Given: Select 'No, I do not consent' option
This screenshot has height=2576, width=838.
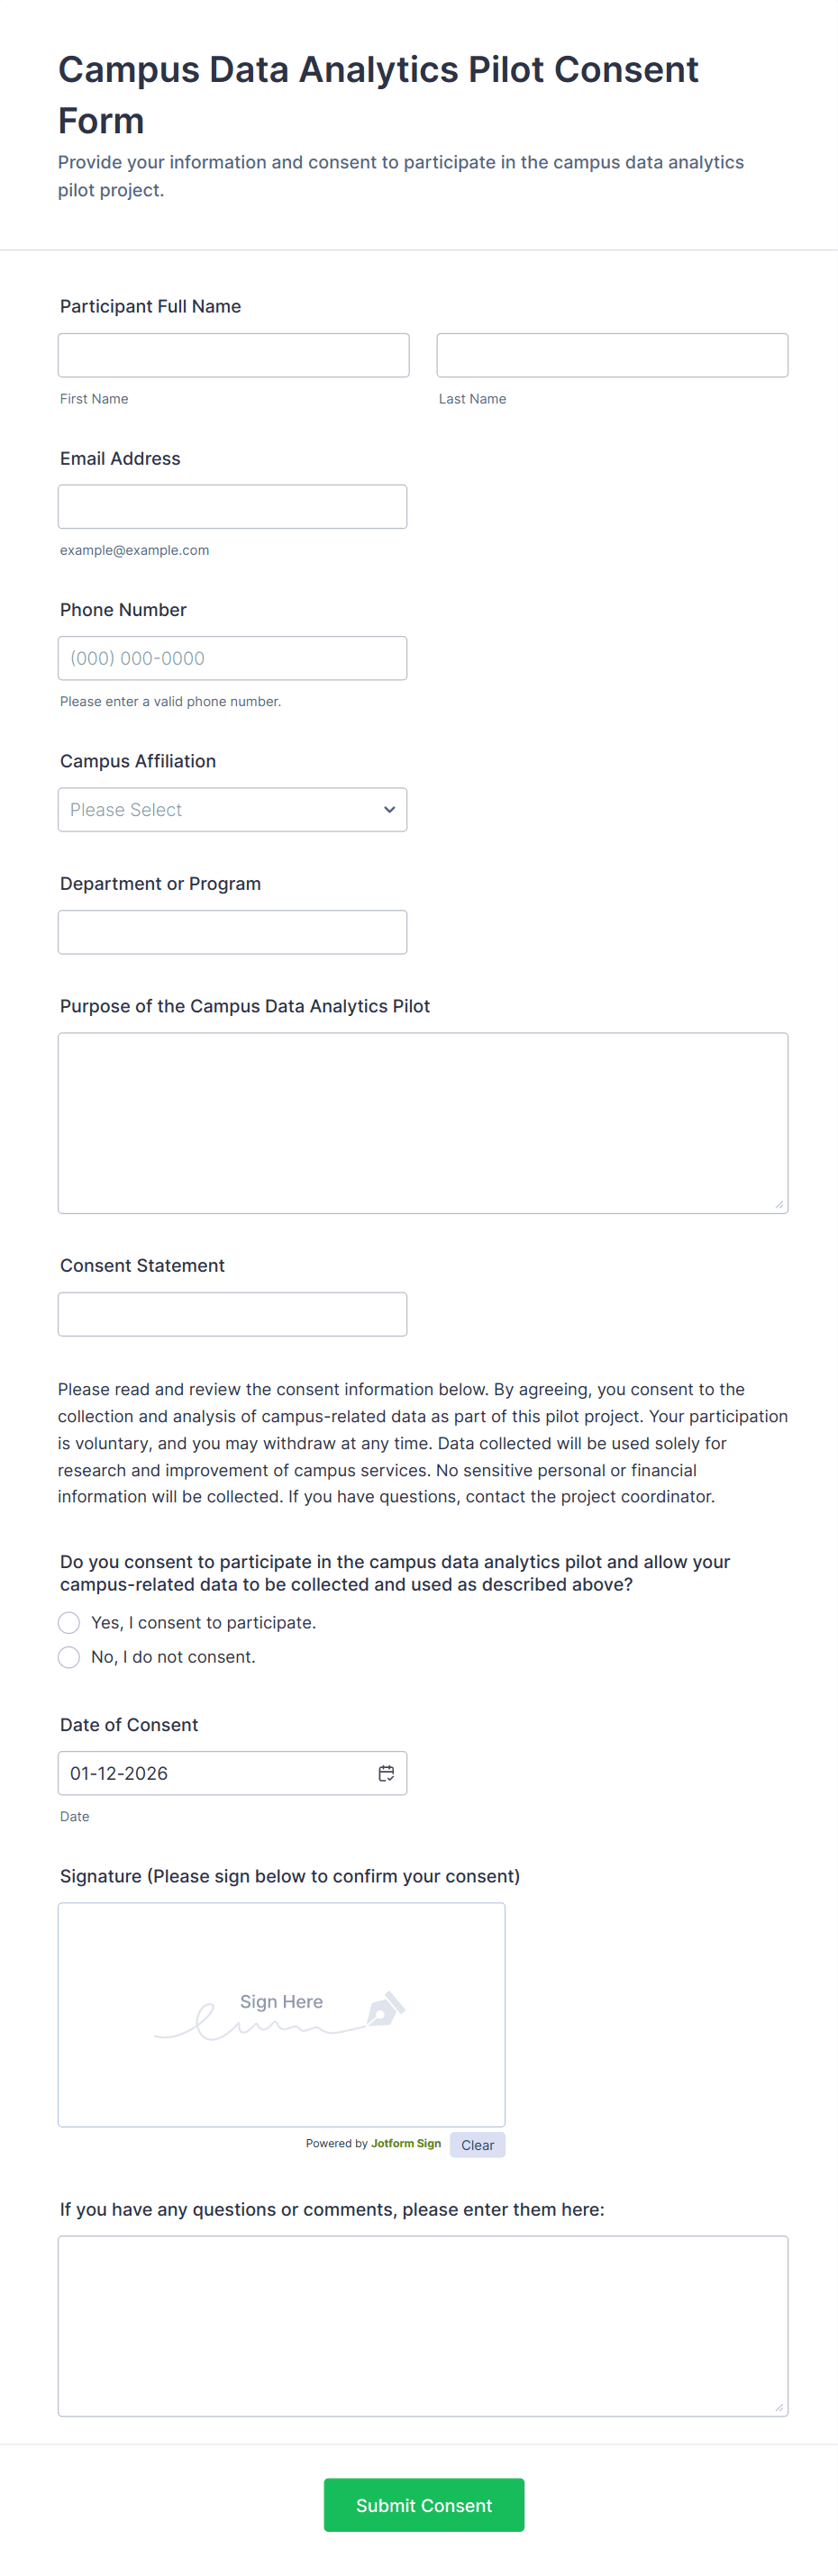Looking at the screenshot, I should pyautogui.click(x=69, y=1657).
